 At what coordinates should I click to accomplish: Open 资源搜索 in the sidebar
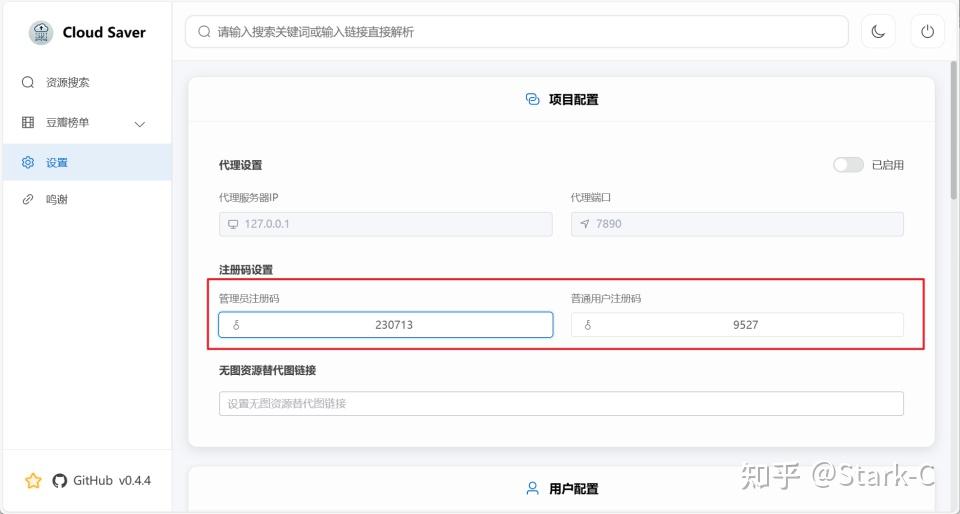(x=87, y=83)
